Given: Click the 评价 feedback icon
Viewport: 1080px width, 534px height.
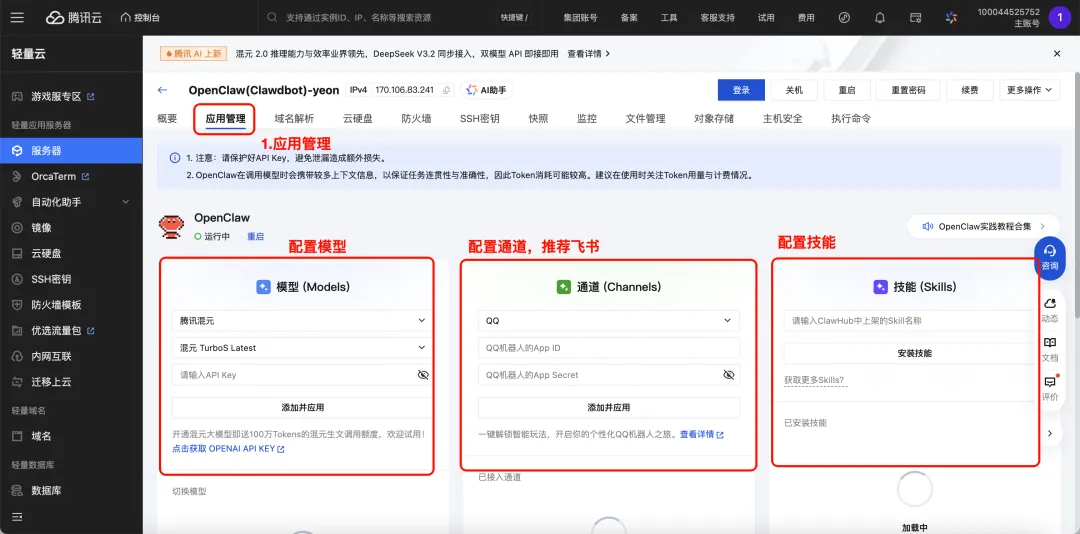Looking at the screenshot, I should point(1050,388).
